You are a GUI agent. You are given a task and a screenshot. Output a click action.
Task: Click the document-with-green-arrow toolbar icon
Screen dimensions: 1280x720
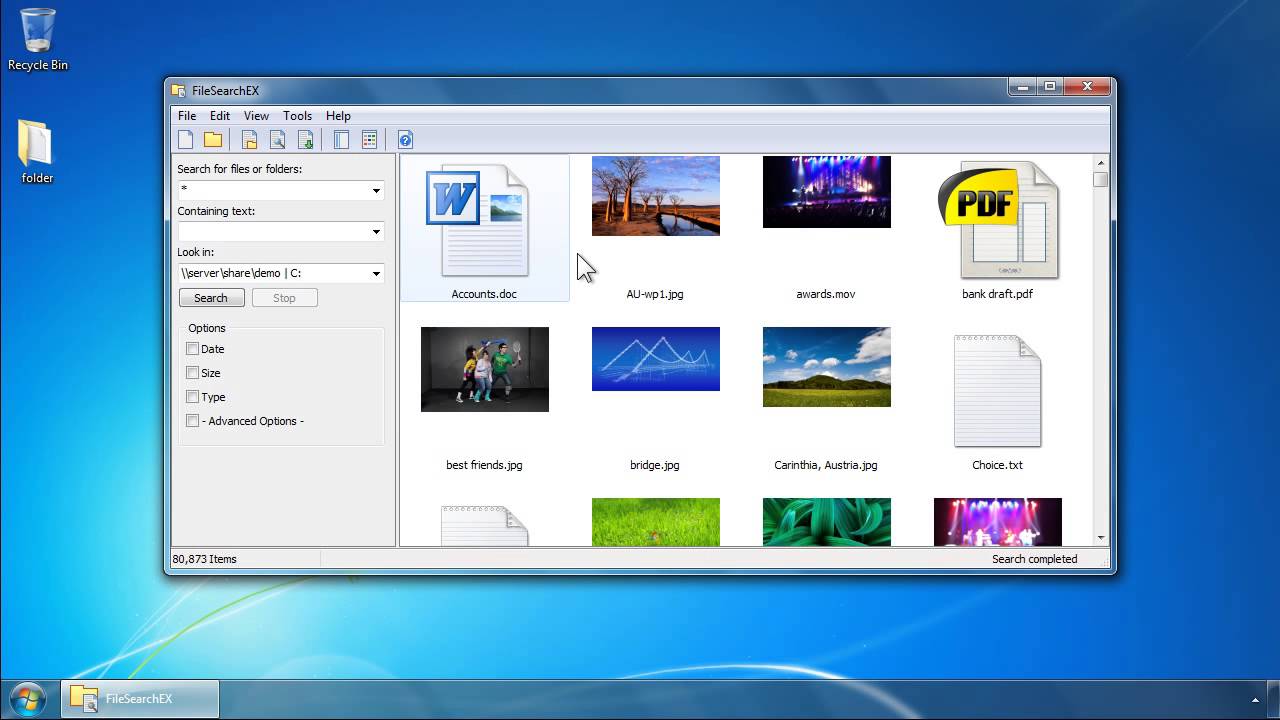coord(306,140)
